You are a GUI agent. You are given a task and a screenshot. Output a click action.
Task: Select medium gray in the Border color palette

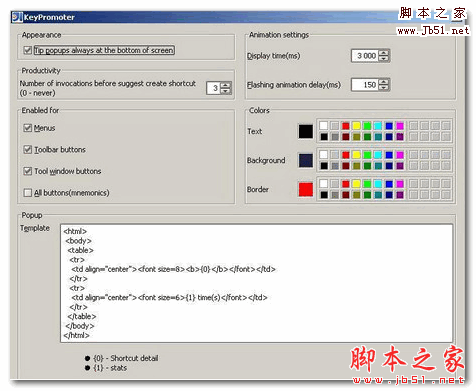coord(335,195)
